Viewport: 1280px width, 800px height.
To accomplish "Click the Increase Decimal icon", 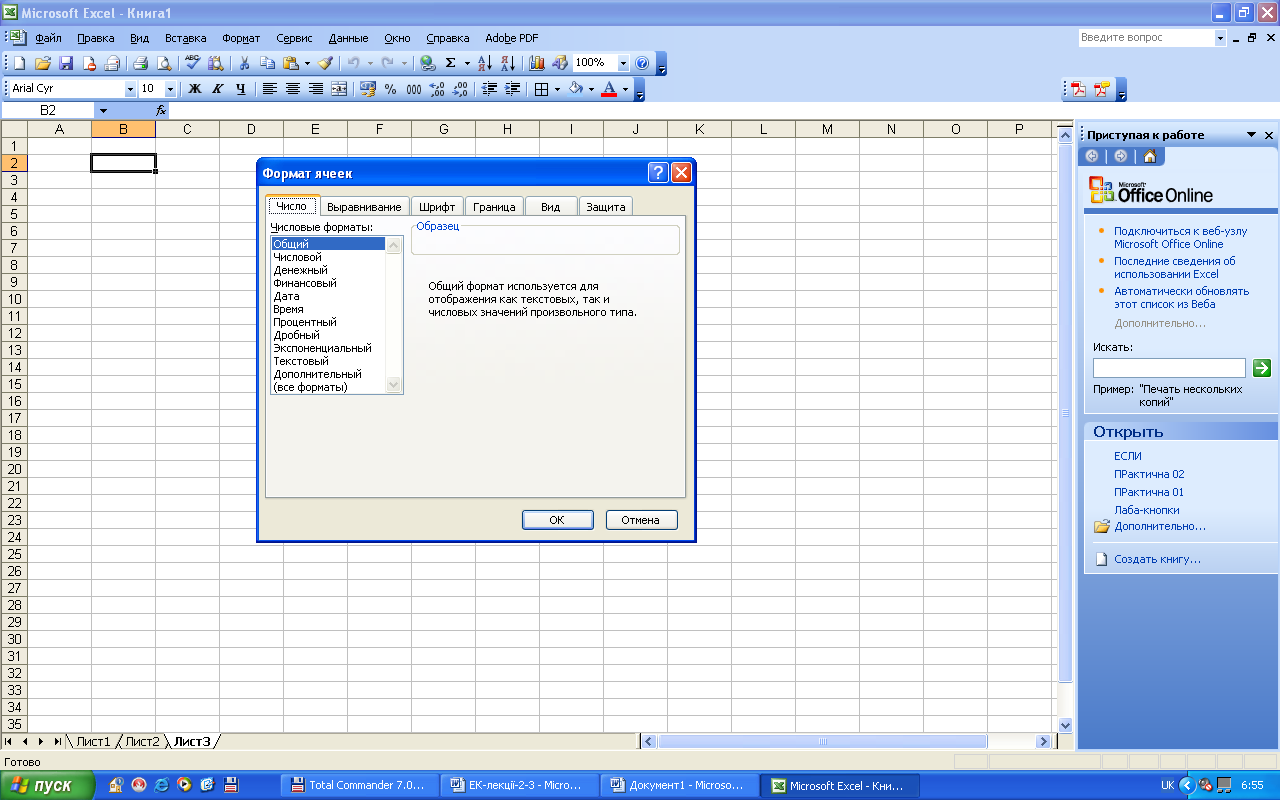I will coord(437,89).
